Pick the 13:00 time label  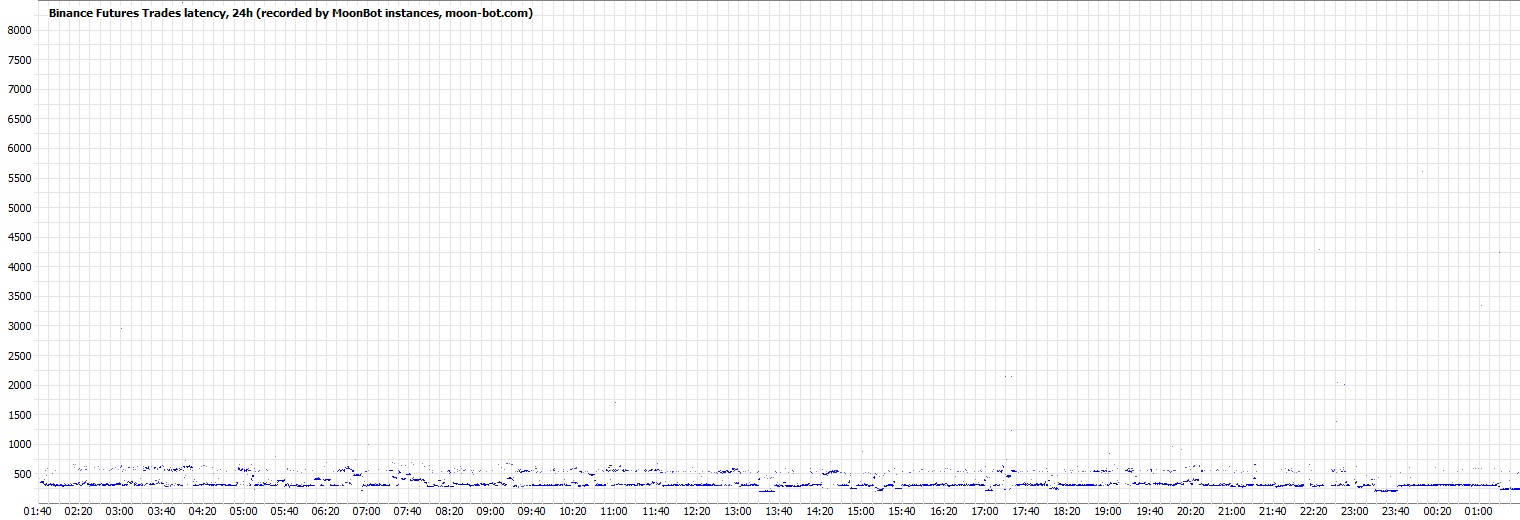737,511
